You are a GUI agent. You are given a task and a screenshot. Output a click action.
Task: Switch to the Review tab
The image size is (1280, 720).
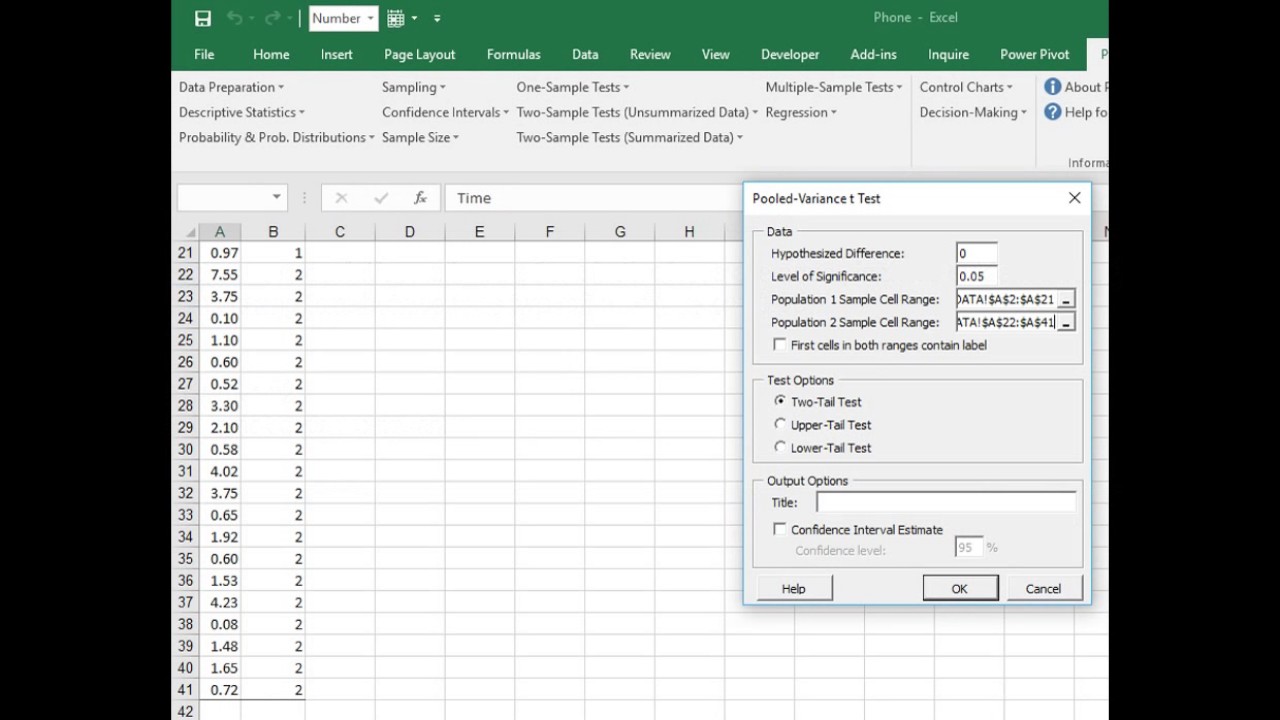(x=650, y=54)
